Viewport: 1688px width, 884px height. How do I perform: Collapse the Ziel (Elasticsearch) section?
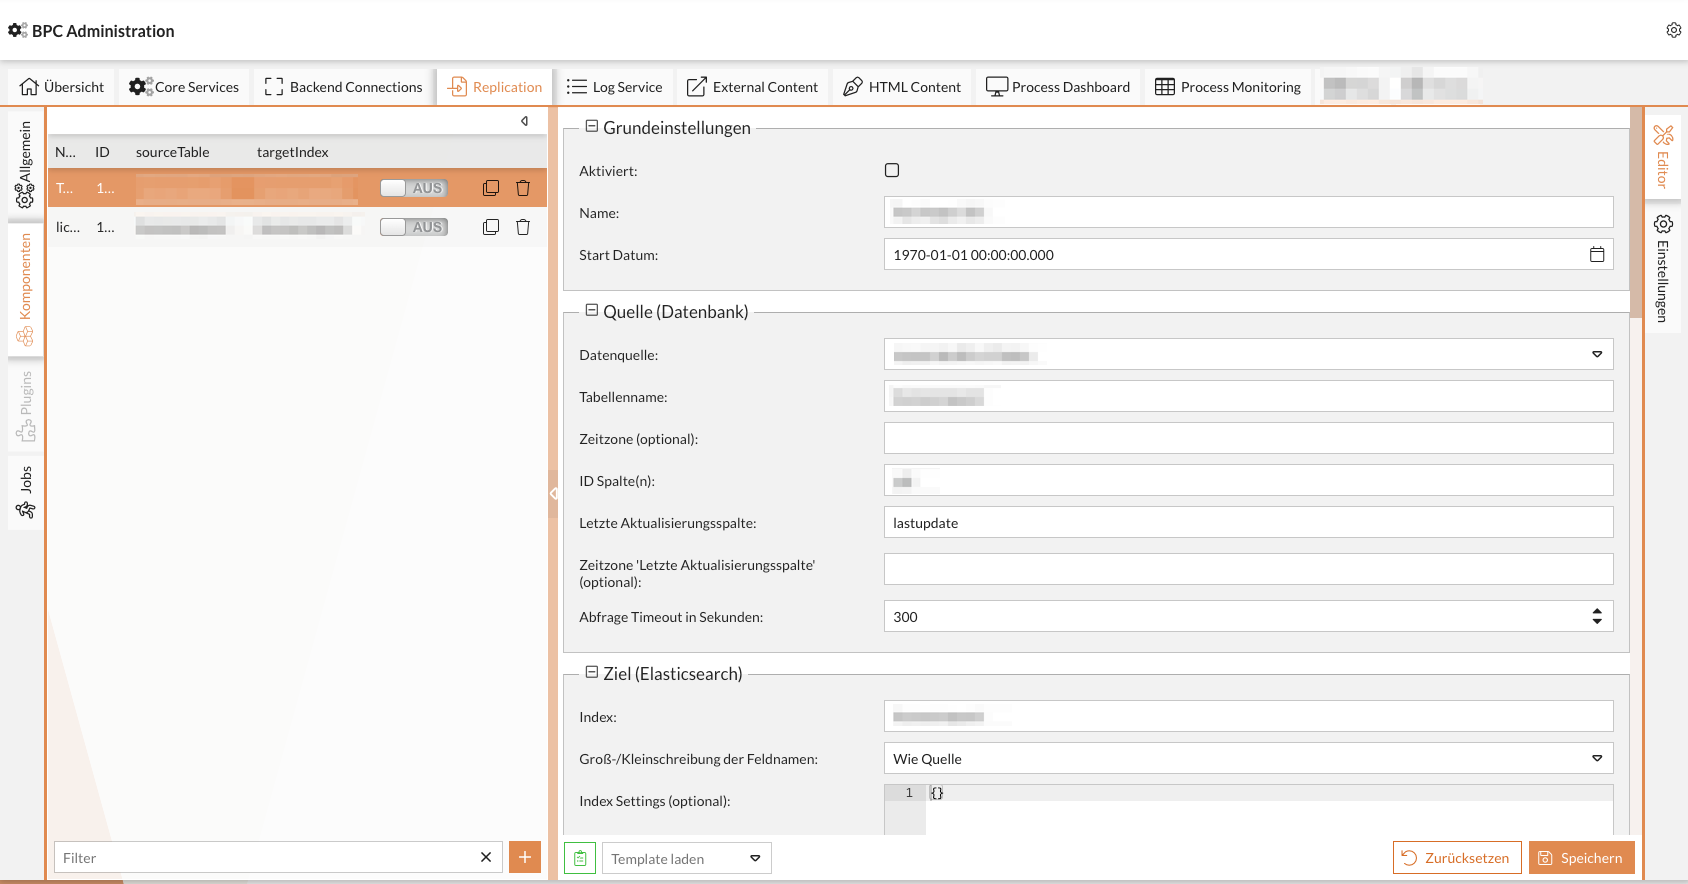[x=592, y=673]
